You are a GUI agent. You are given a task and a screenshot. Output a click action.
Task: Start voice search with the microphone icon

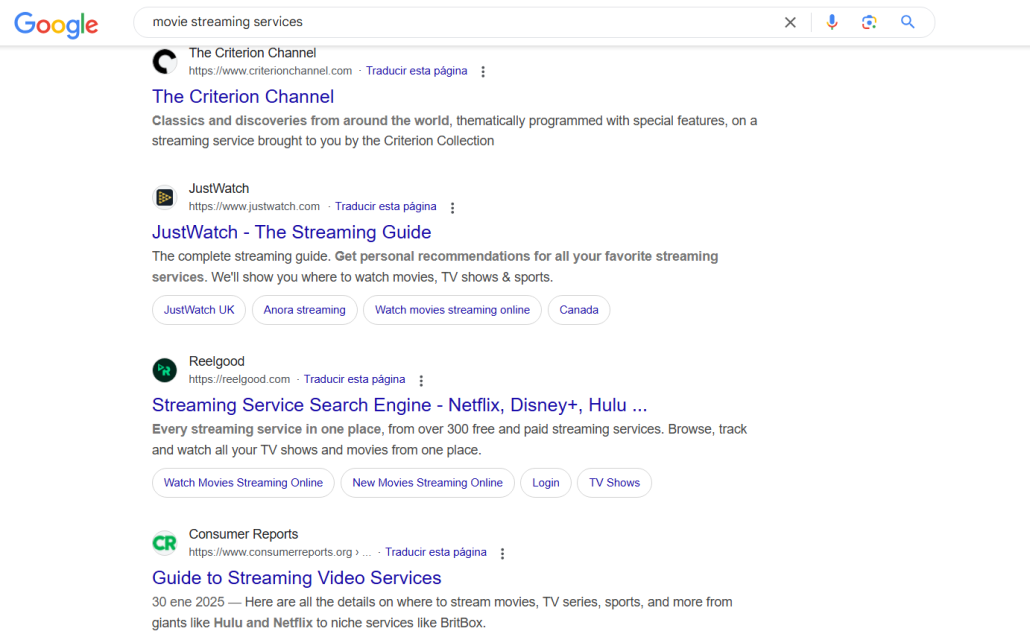[832, 22]
